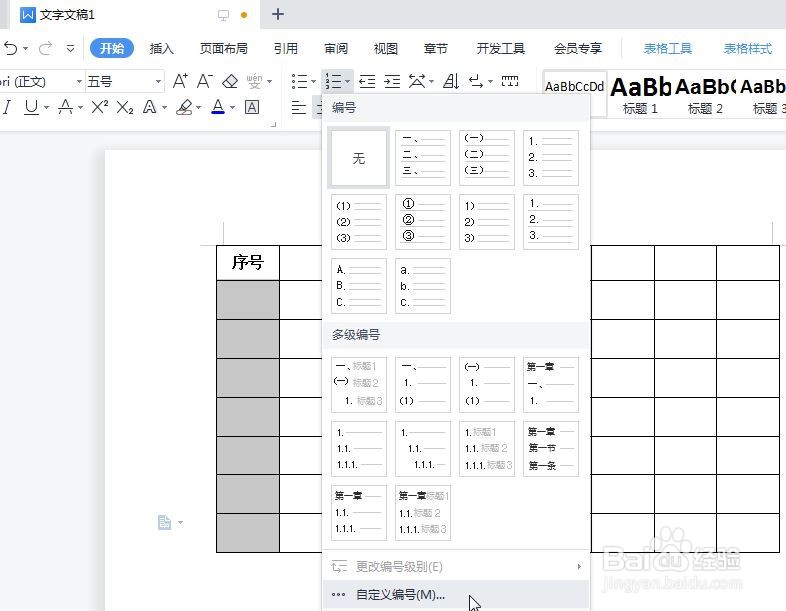The image size is (786, 611).
Task: Open the 章节 tab
Action: tap(435, 49)
